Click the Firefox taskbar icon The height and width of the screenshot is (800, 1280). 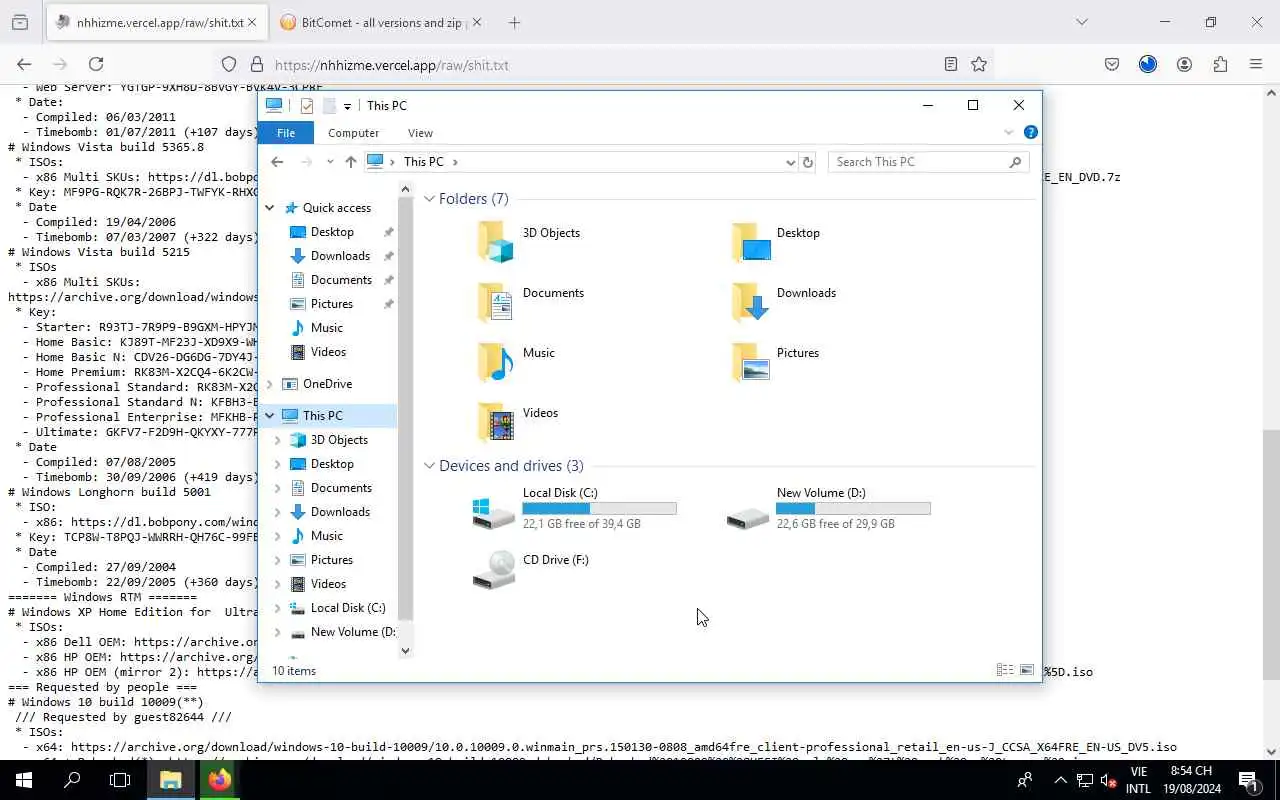pos(220,780)
